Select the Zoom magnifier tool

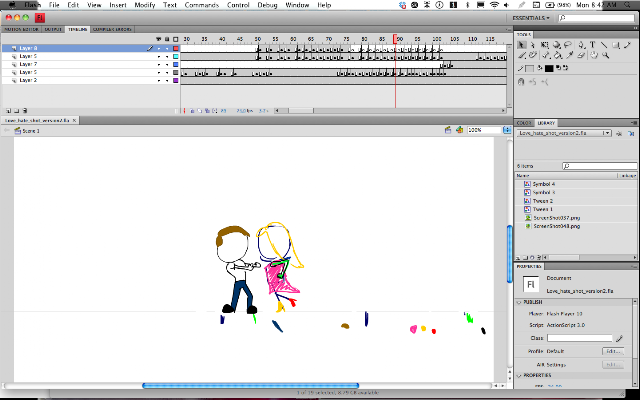tap(606, 55)
